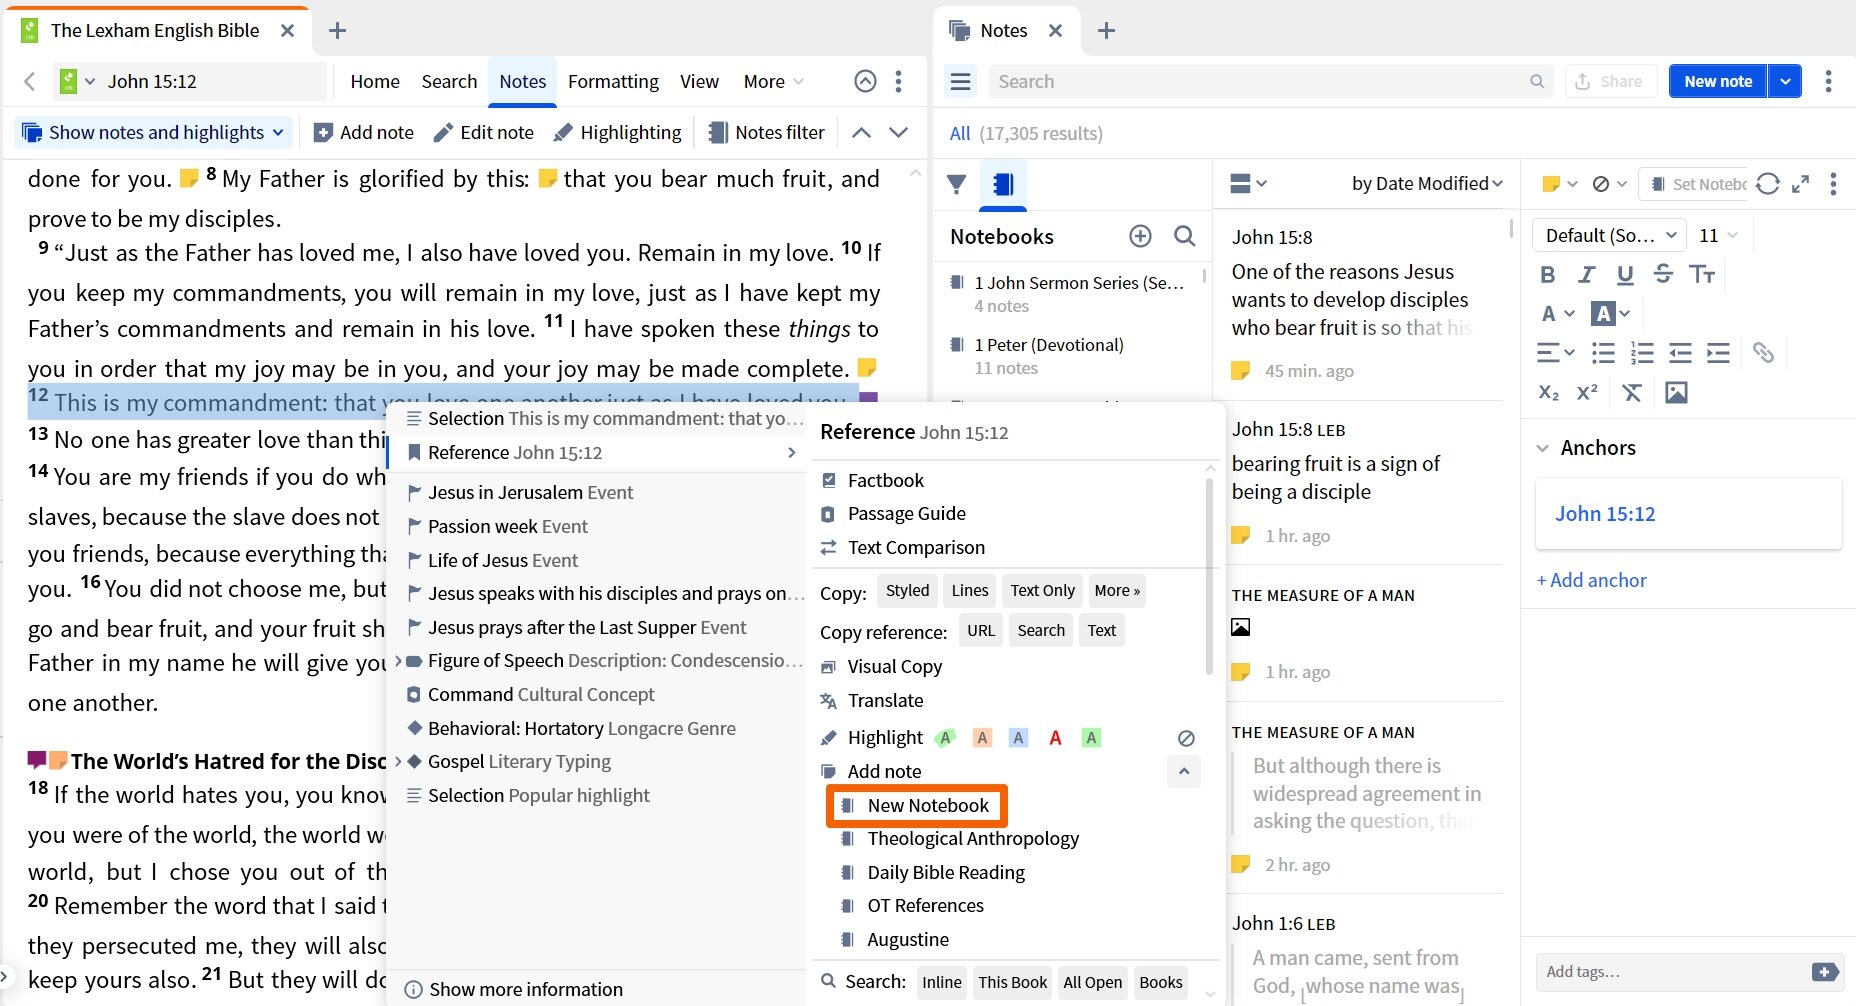The height and width of the screenshot is (1006, 1856).
Task: Toggle italic formatting in note editor
Action: pos(1586,274)
